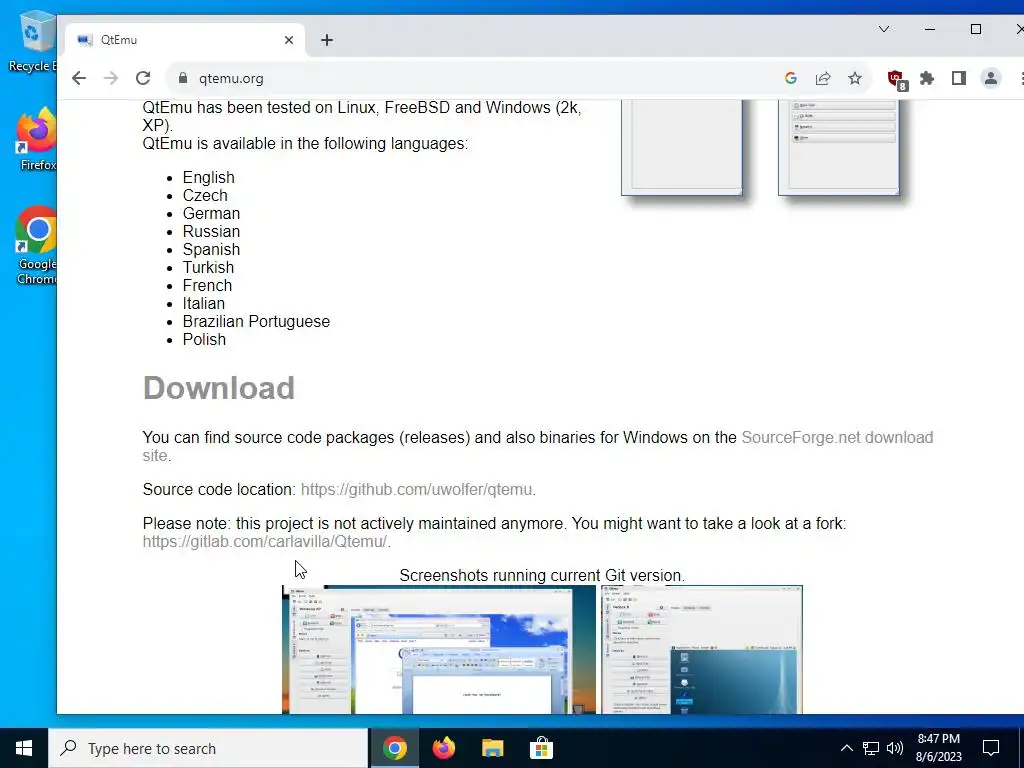Reload the qtemu.org page
The image size is (1024, 768).
(x=143, y=78)
